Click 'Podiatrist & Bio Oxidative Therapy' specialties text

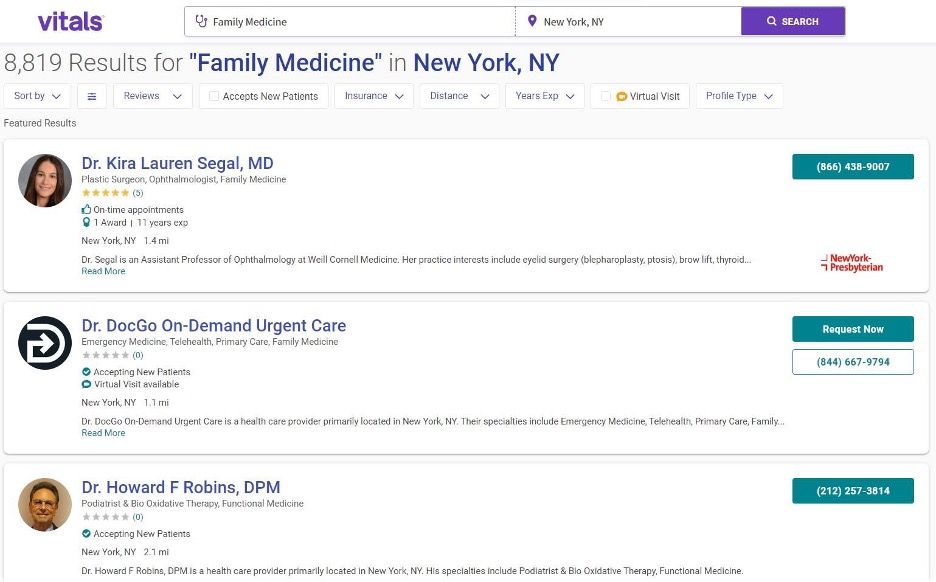(x=150, y=503)
